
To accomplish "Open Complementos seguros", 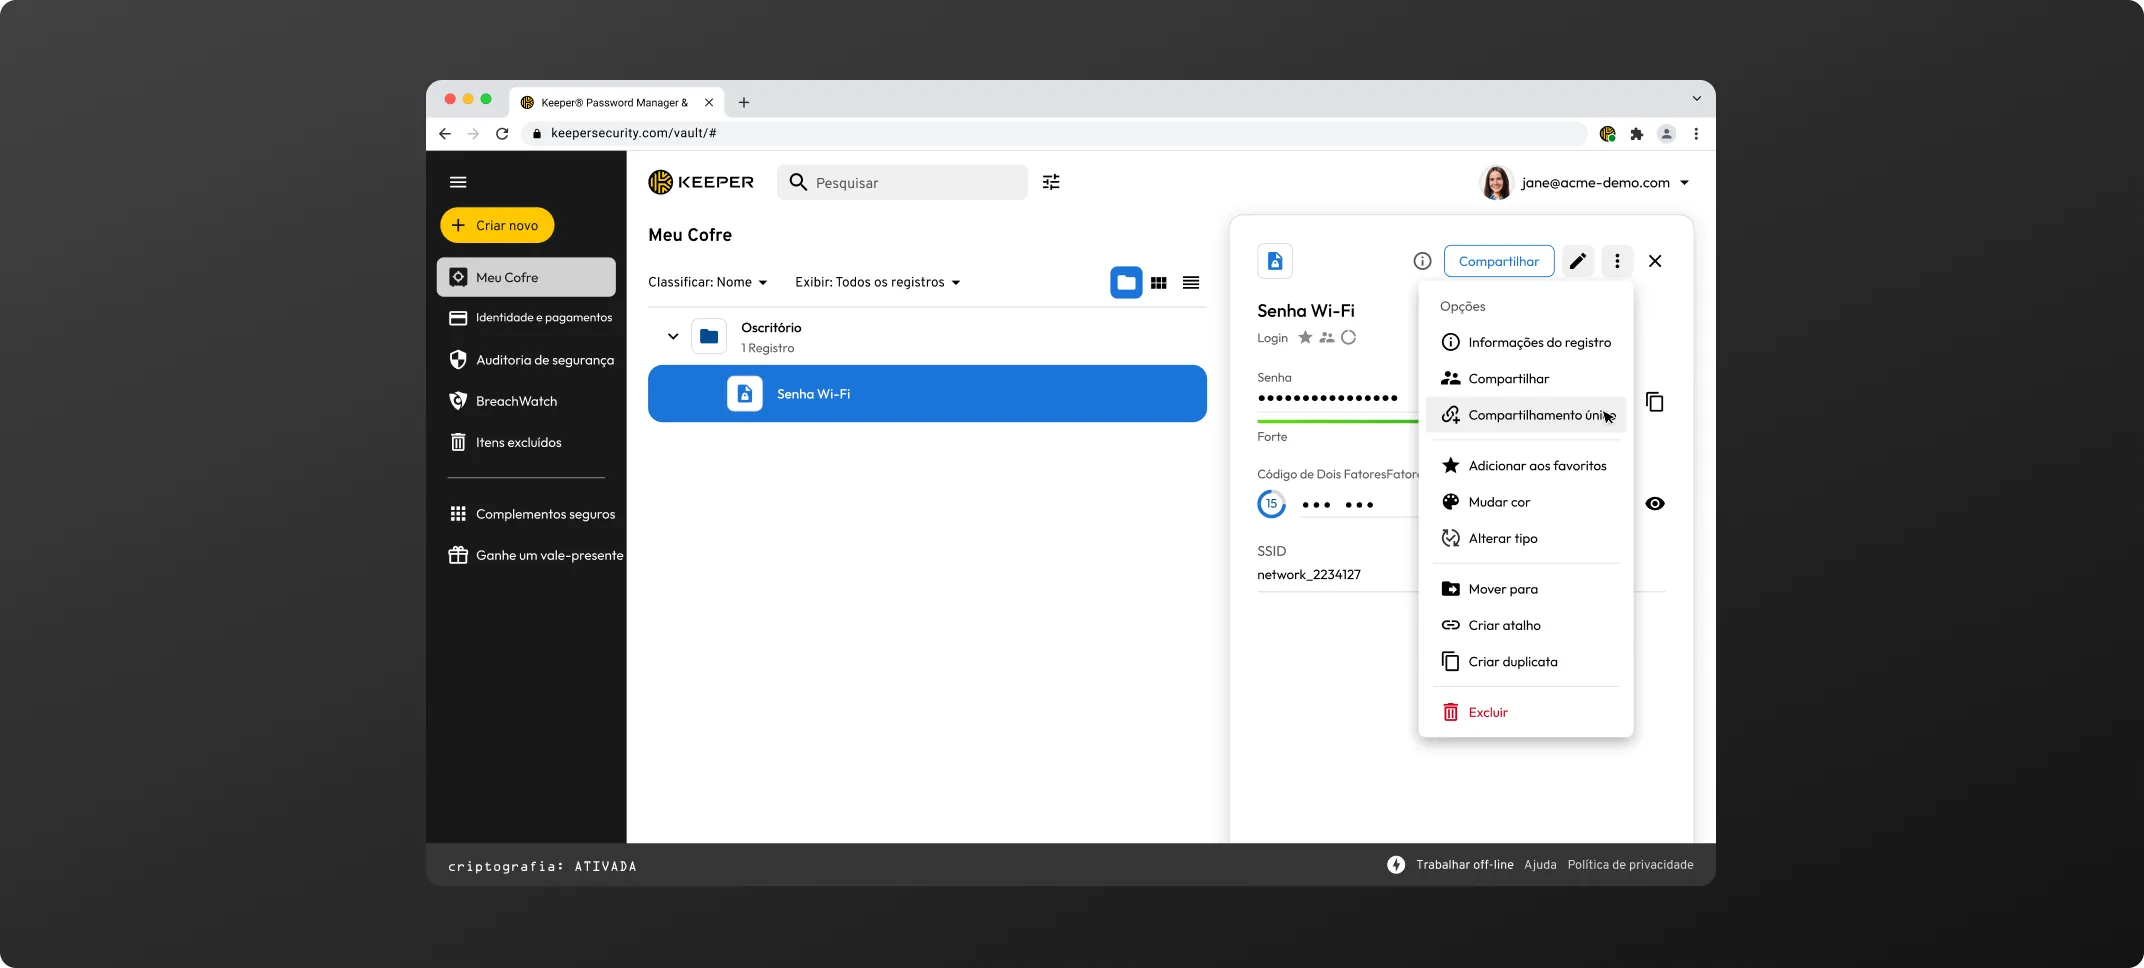I will (530, 514).
